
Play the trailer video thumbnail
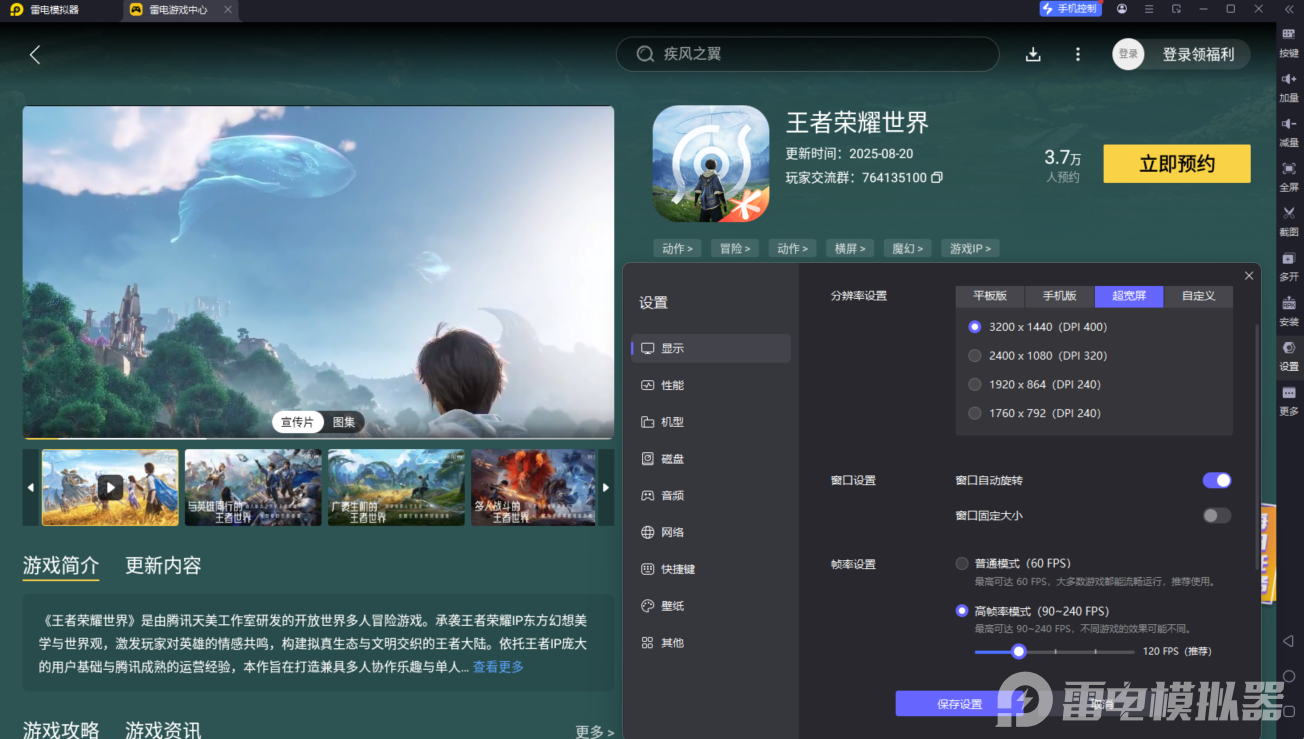pyautogui.click(x=109, y=487)
